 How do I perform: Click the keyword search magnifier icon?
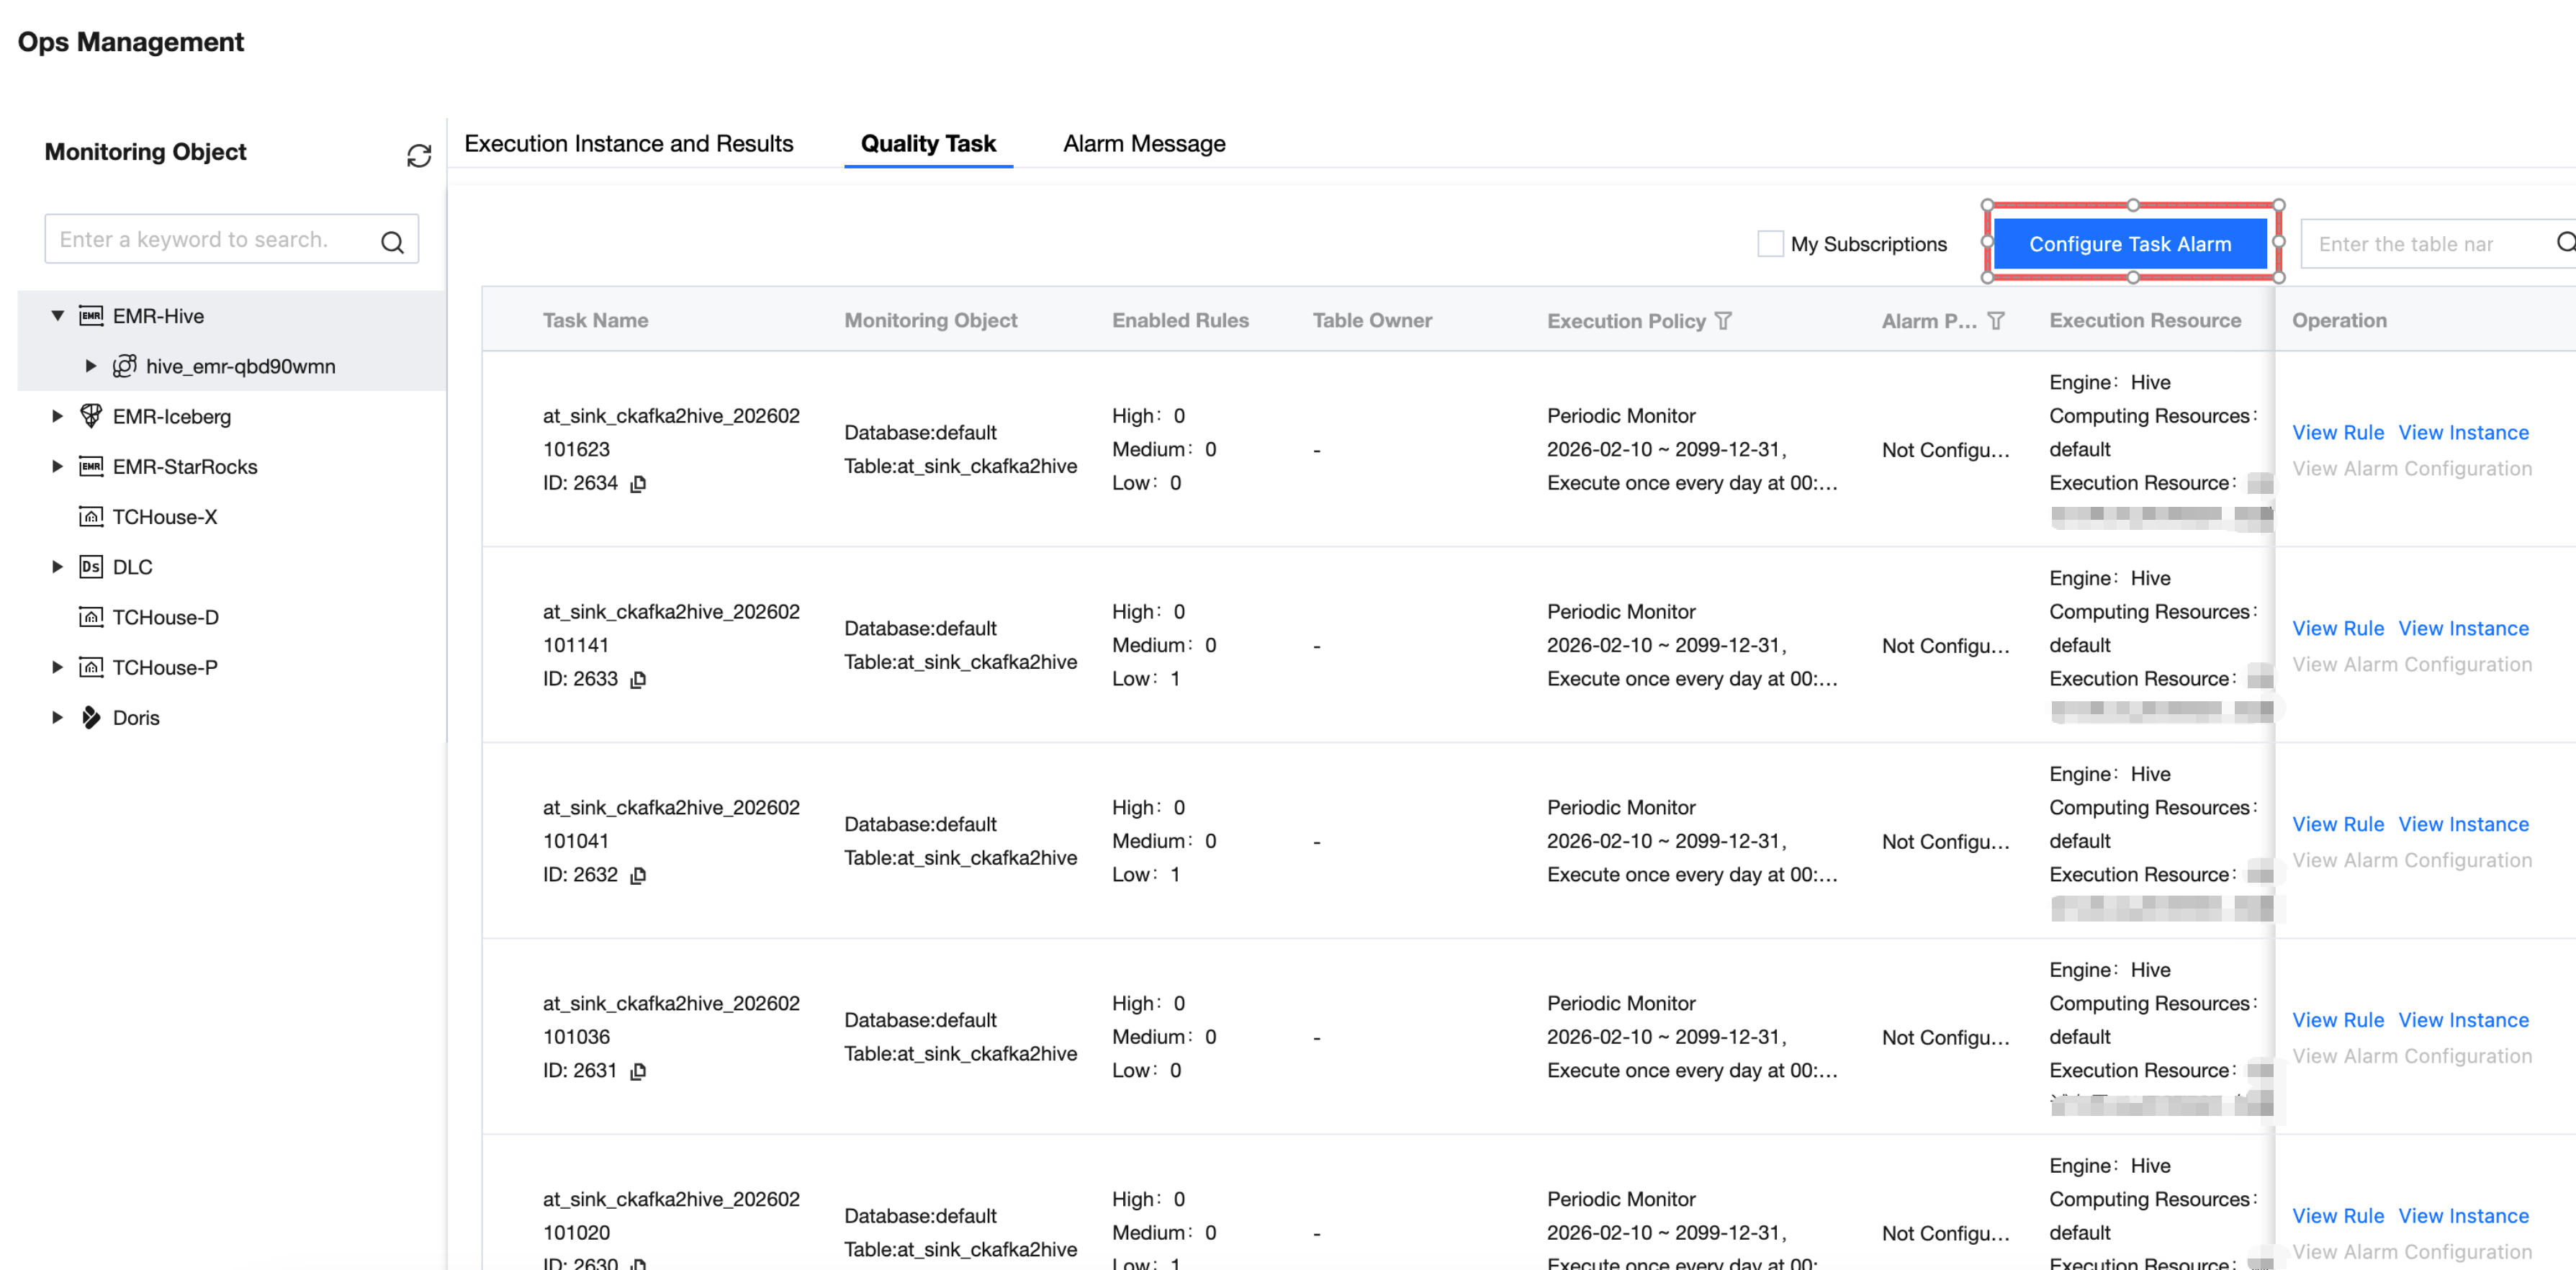(392, 242)
